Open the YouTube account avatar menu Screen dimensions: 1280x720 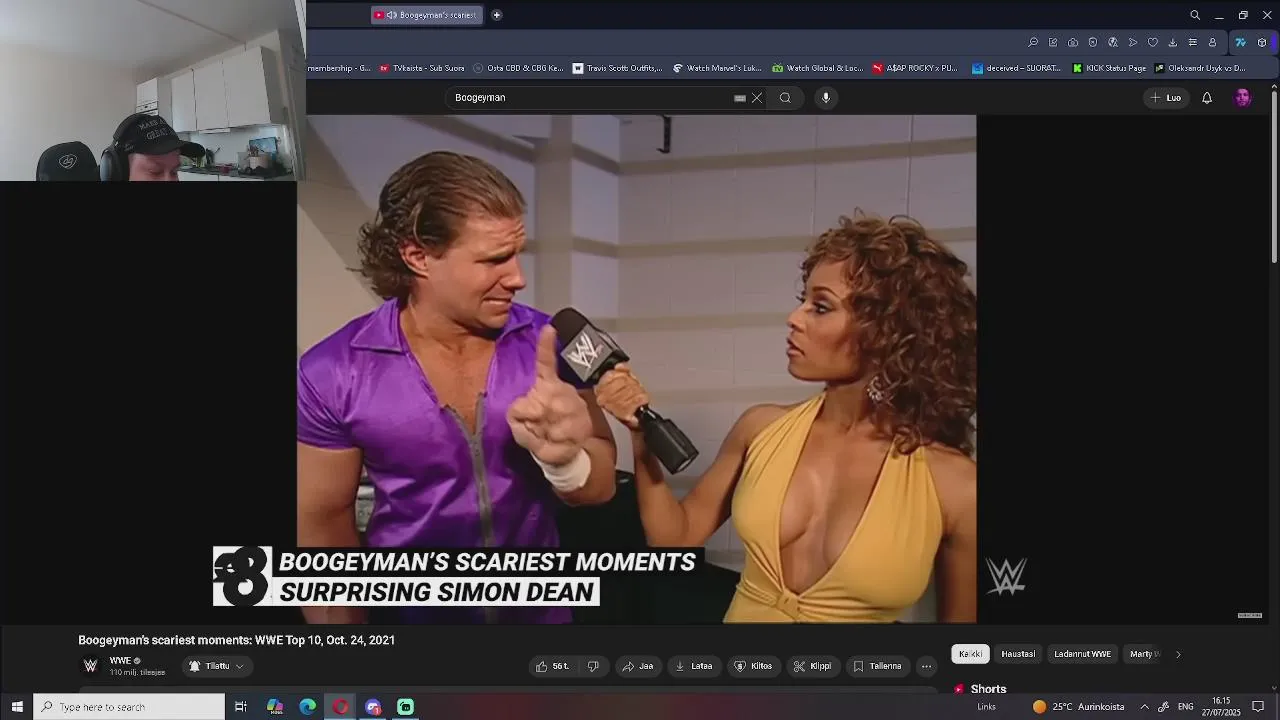[x=1243, y=98]
